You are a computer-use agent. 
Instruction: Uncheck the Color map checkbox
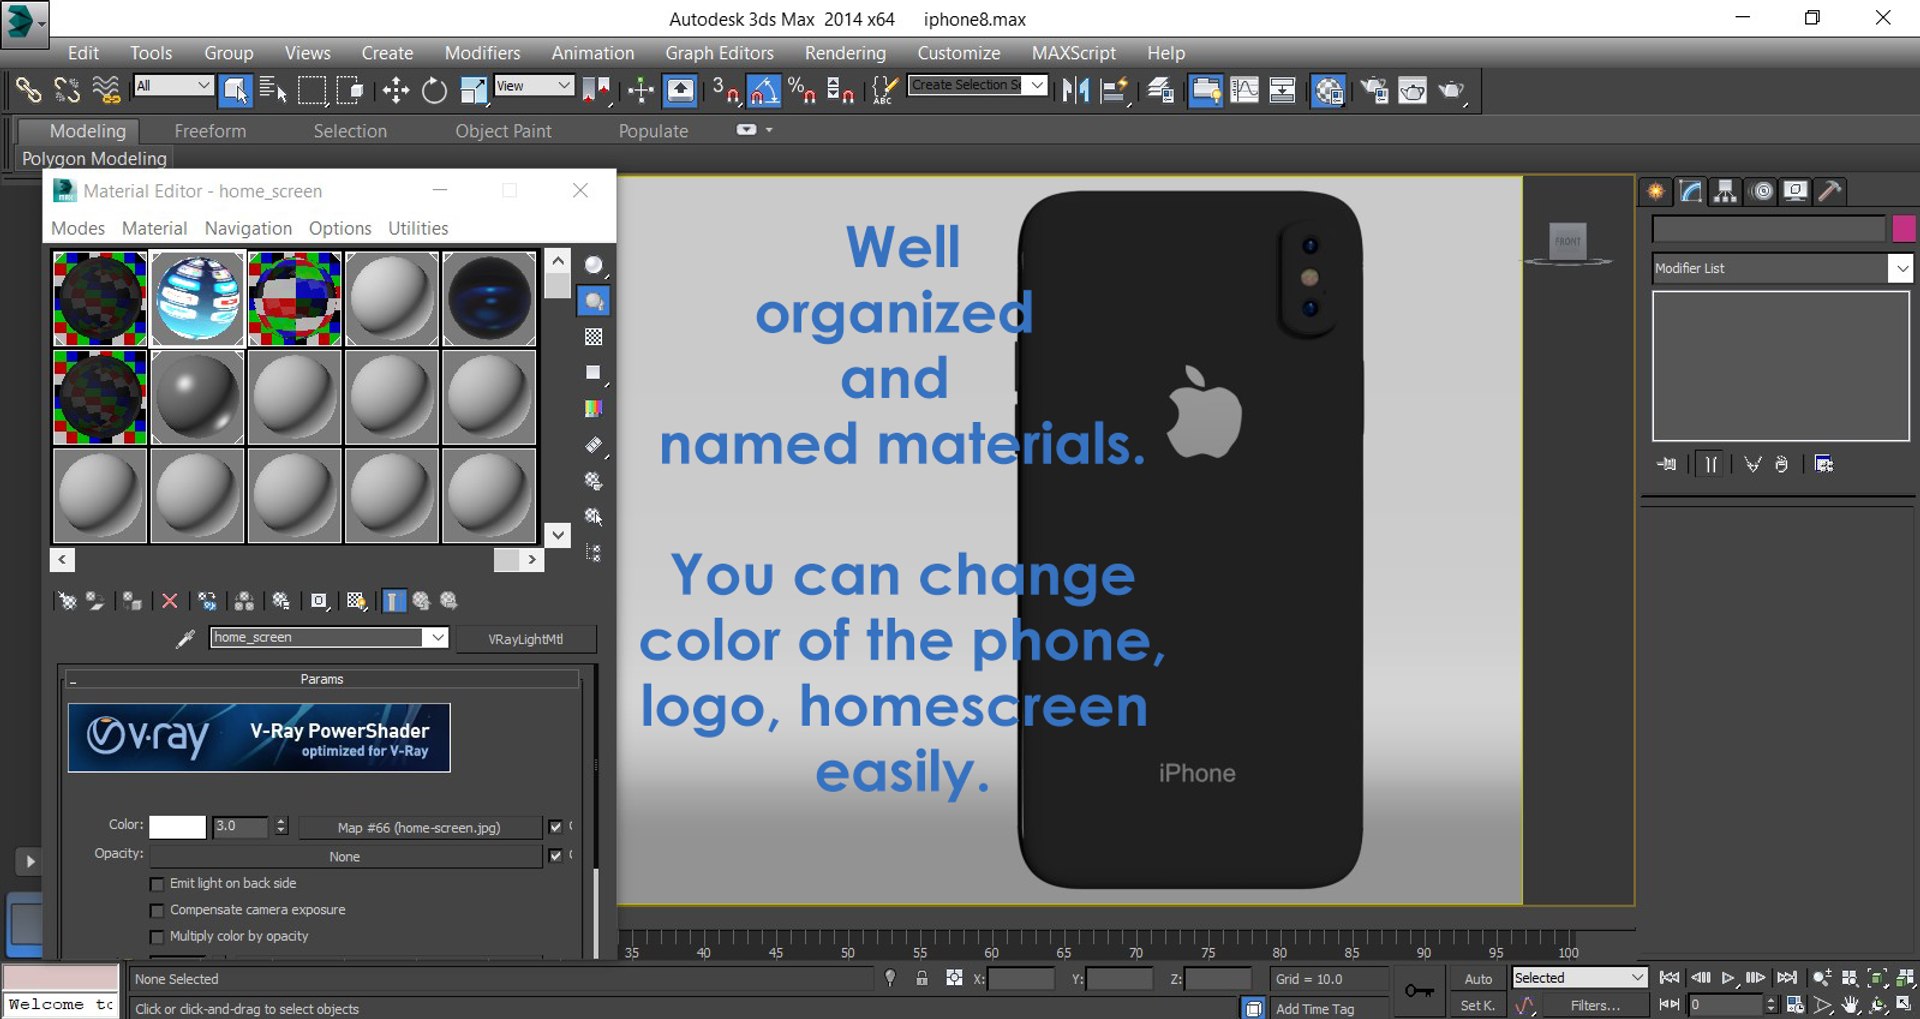[x=556, y=827]
